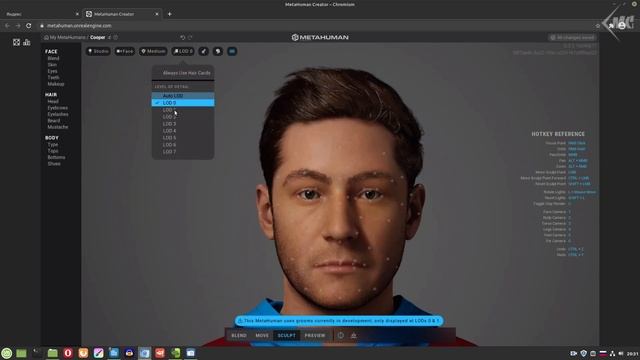The image size is (640, 360).
Task: Switch to PREVIEW mode tab
Action: click(315, 336)
